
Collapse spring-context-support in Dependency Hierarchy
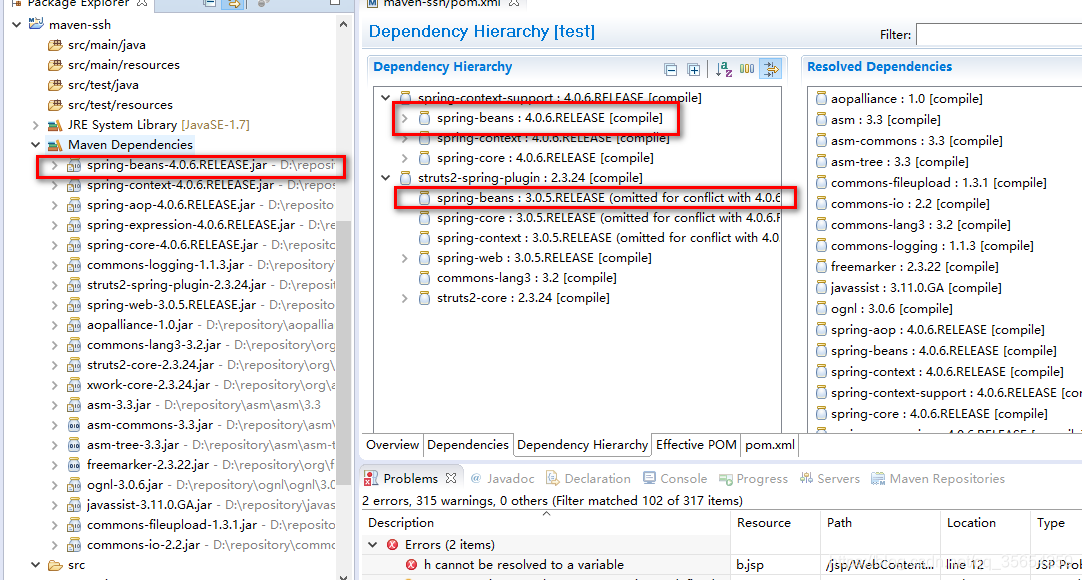tap(386, 98)
